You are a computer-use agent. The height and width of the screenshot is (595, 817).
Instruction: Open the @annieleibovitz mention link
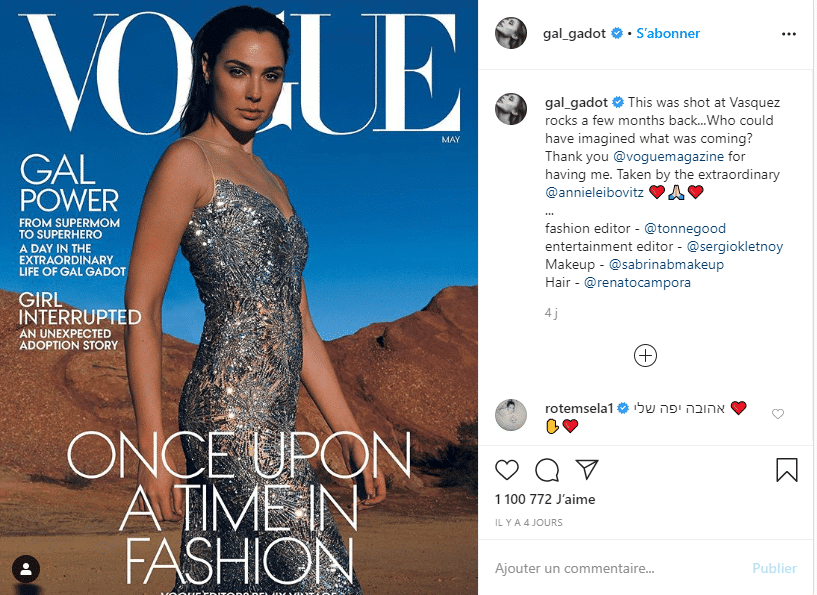(595, 192)
